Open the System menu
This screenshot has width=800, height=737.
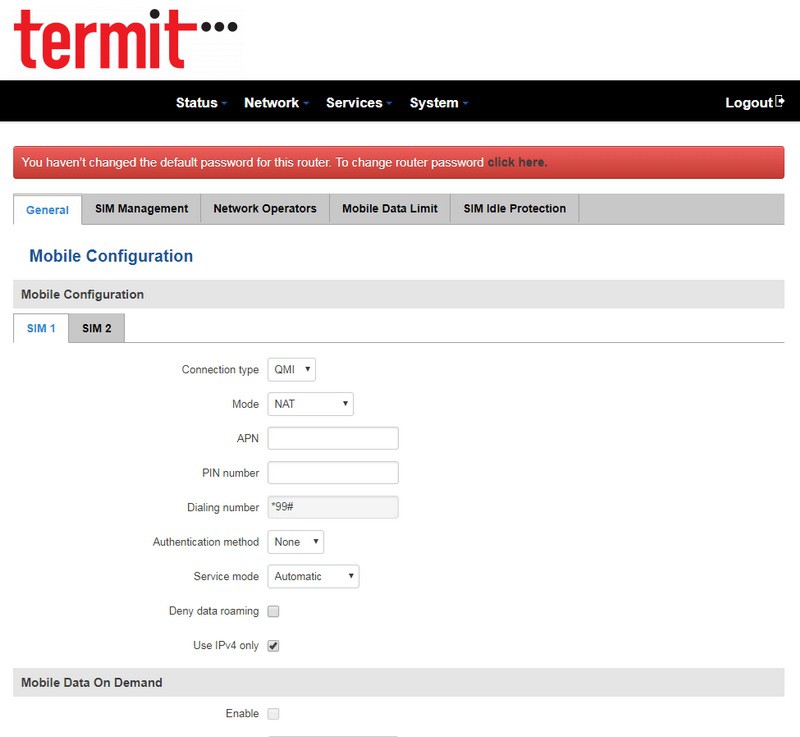(x=438, y=103)
